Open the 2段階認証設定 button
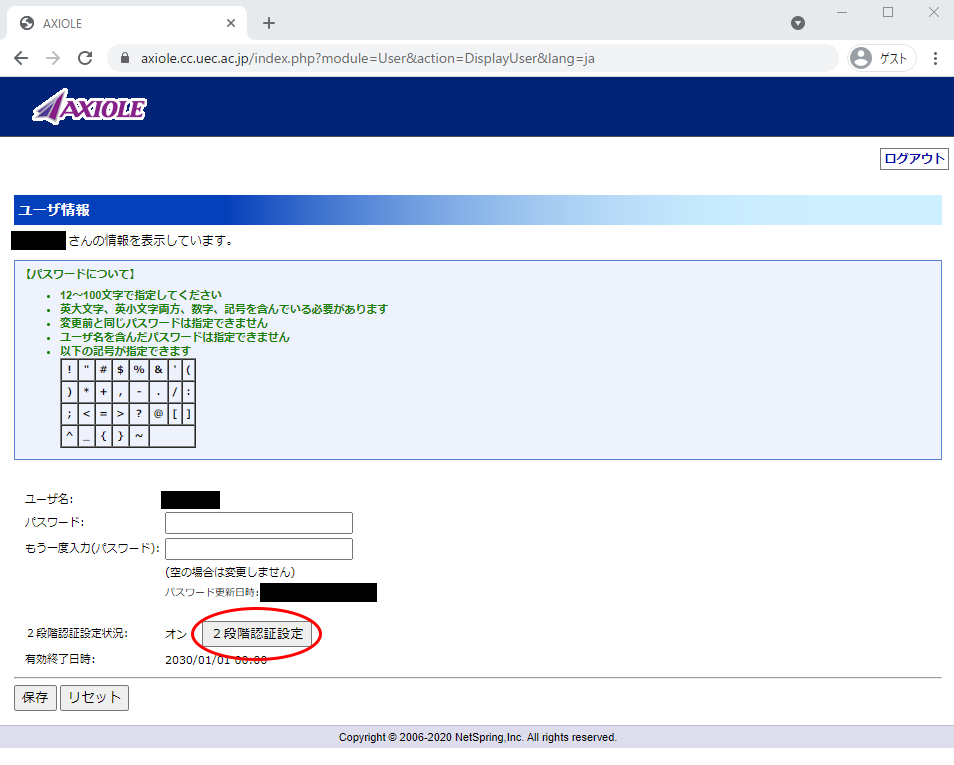This screenshot has width=954, height=765. (x=260, y=634)
